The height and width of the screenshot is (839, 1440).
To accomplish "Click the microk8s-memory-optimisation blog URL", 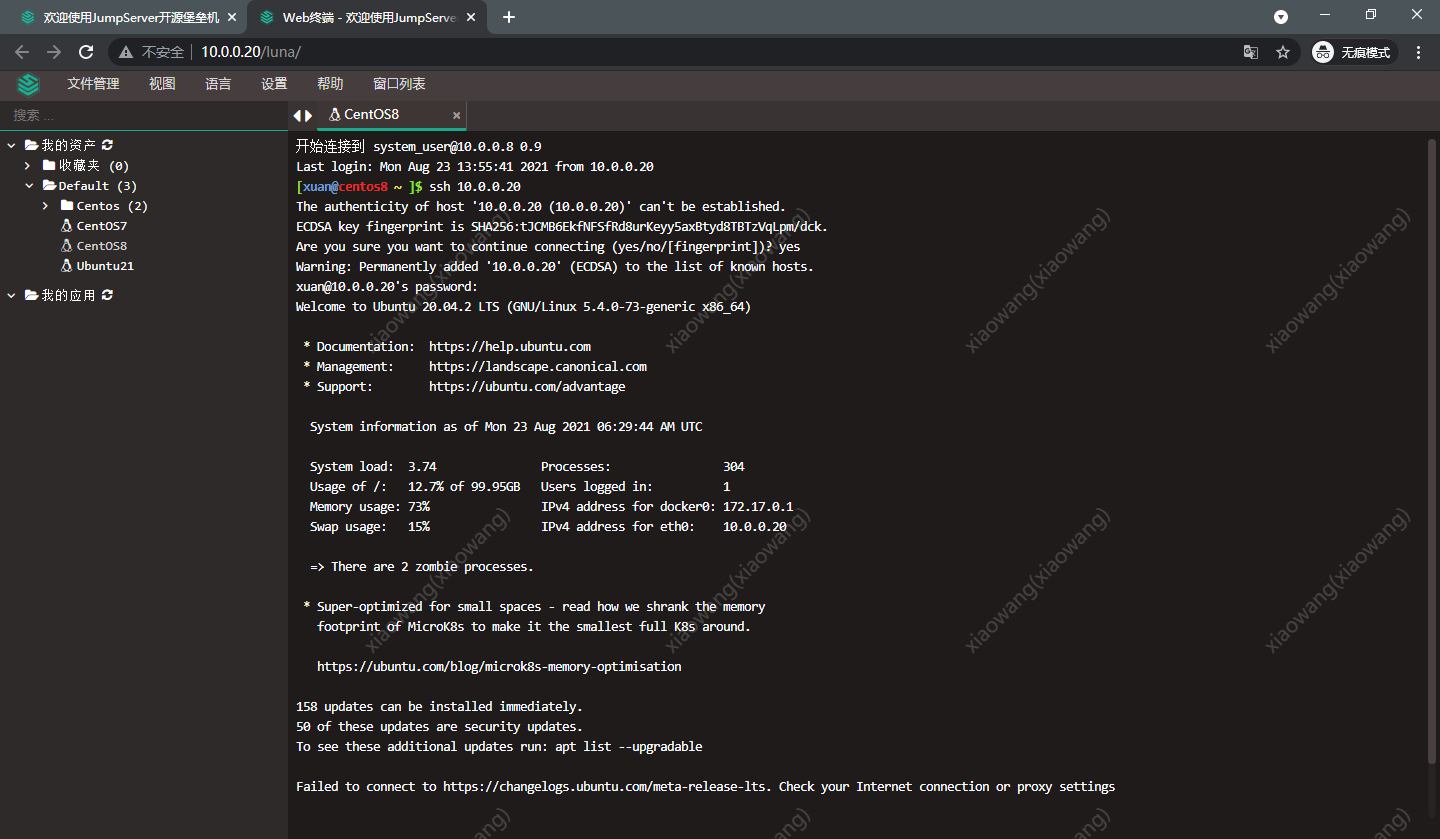I will 499,666.
